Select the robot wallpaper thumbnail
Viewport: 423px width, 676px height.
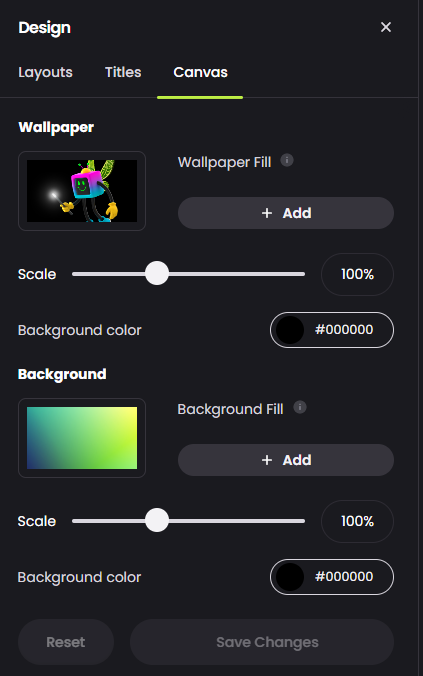click(82, 191)
